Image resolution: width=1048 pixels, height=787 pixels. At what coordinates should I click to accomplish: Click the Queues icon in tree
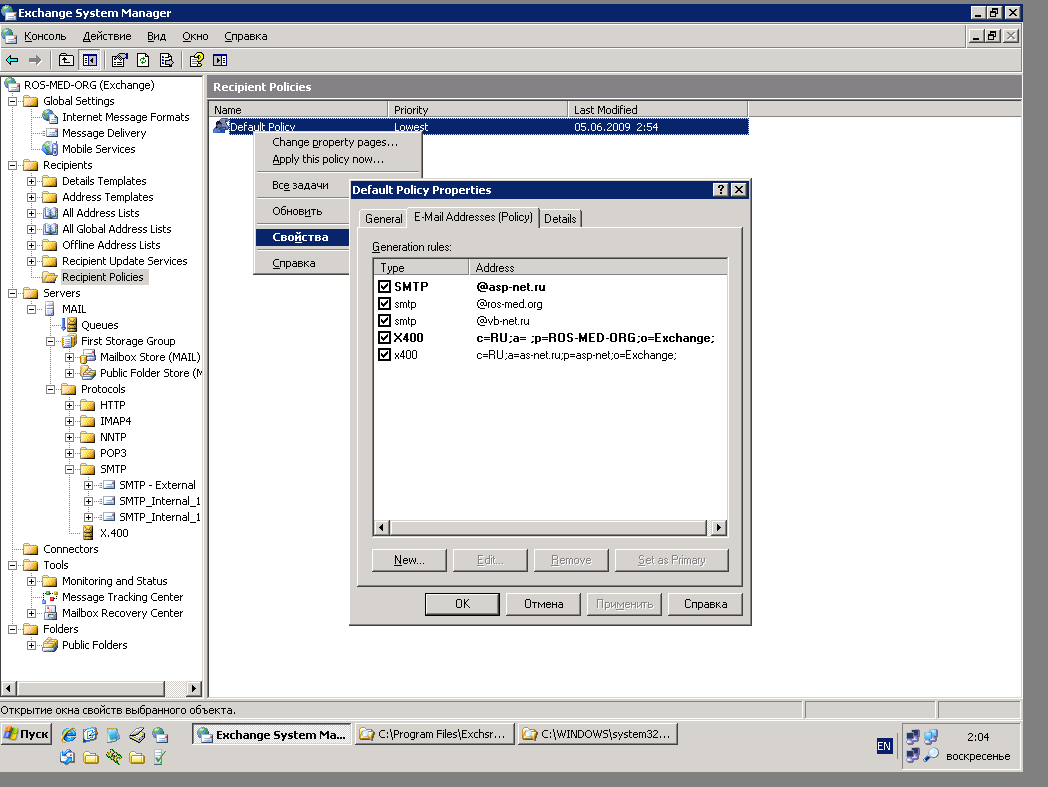tap(70, 325)
